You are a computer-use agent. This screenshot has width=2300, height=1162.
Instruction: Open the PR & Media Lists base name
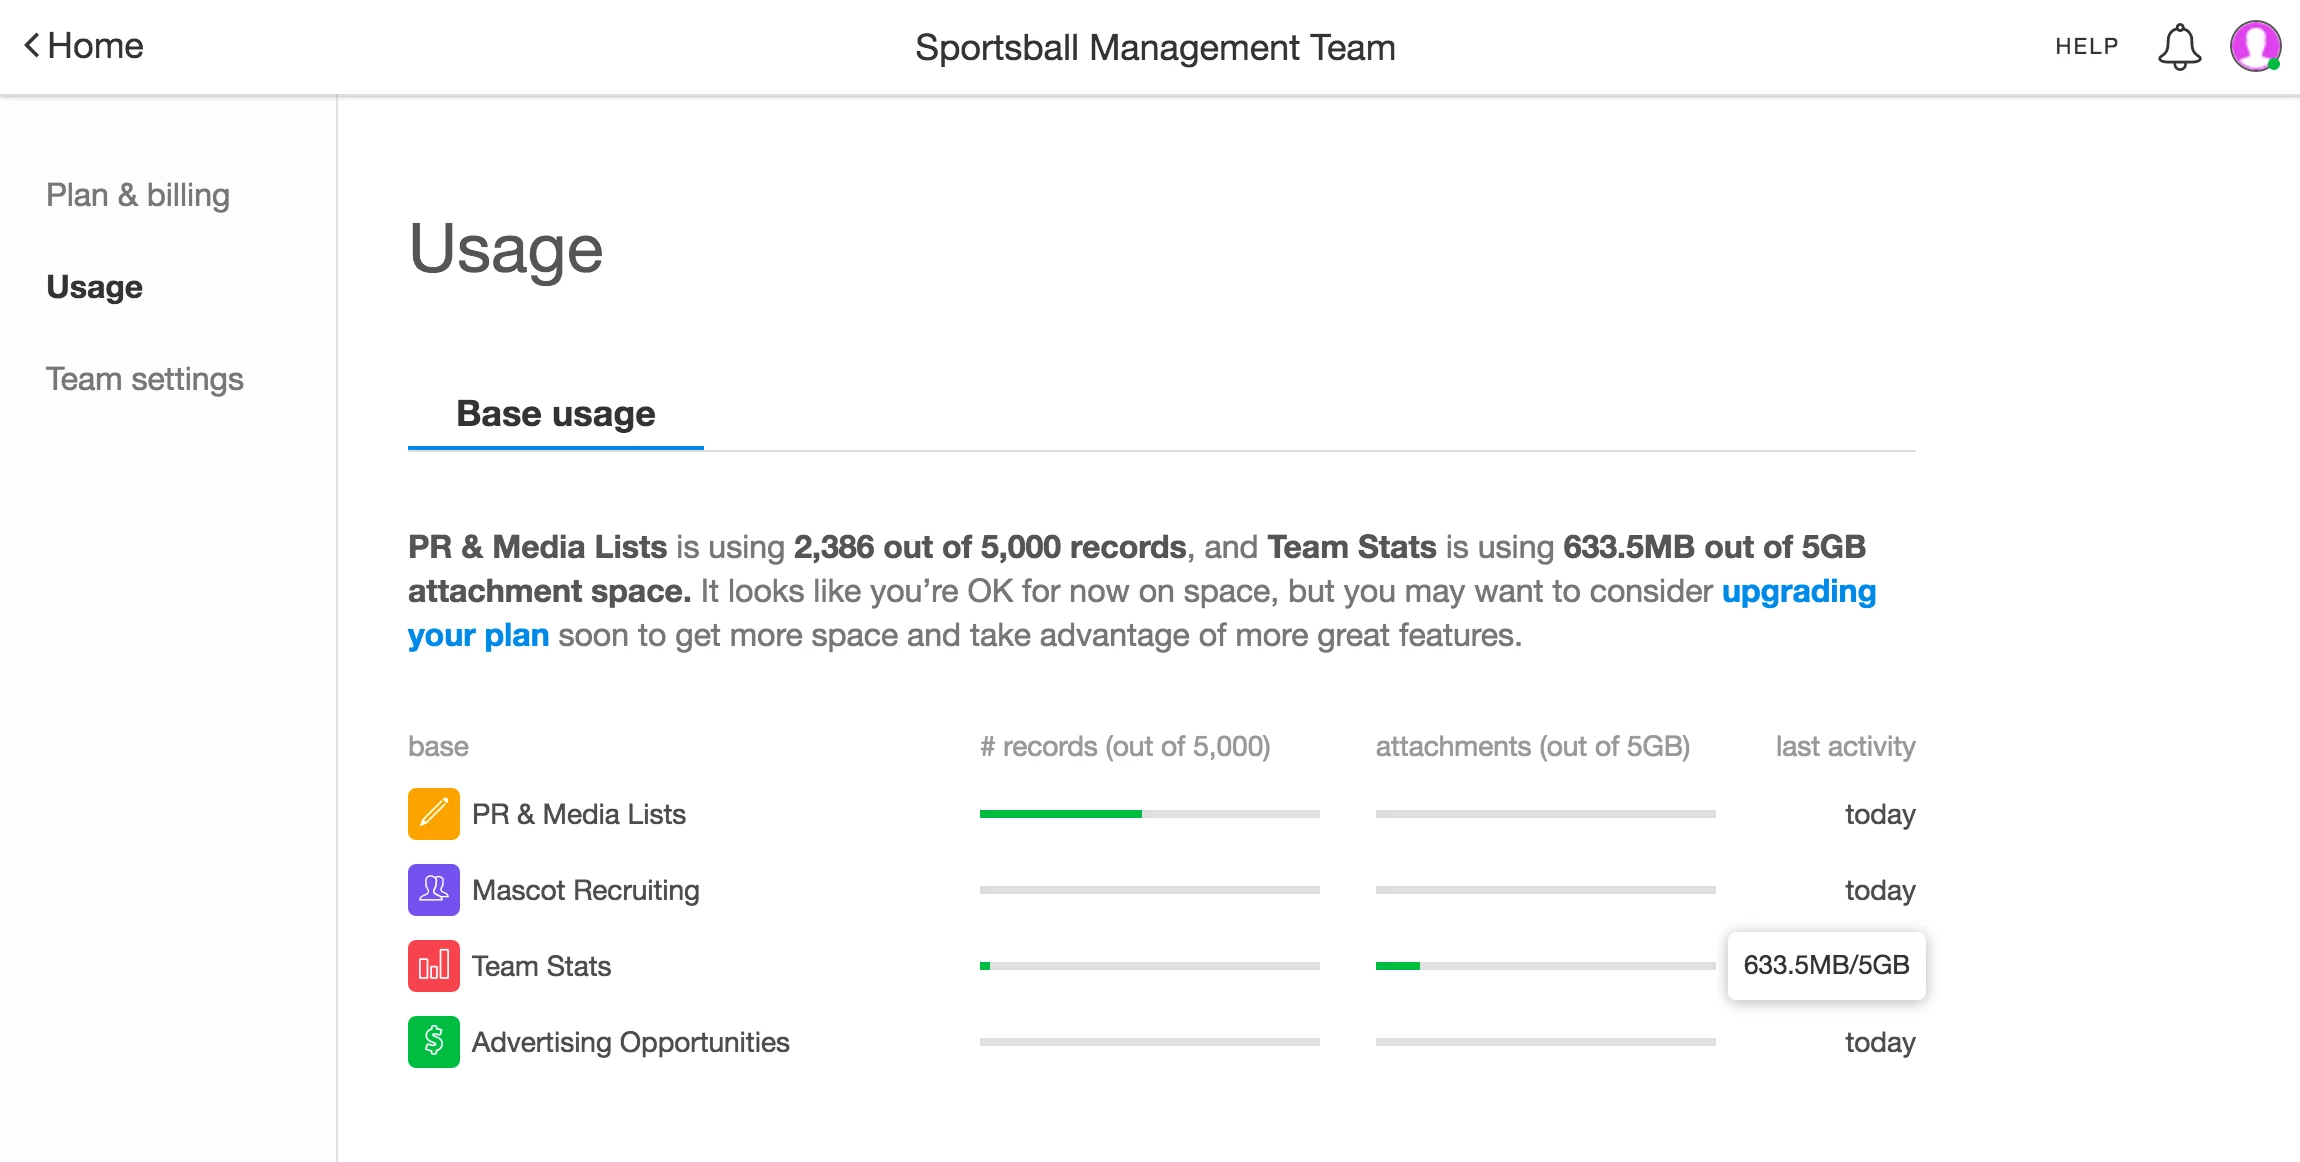point(579,814)
